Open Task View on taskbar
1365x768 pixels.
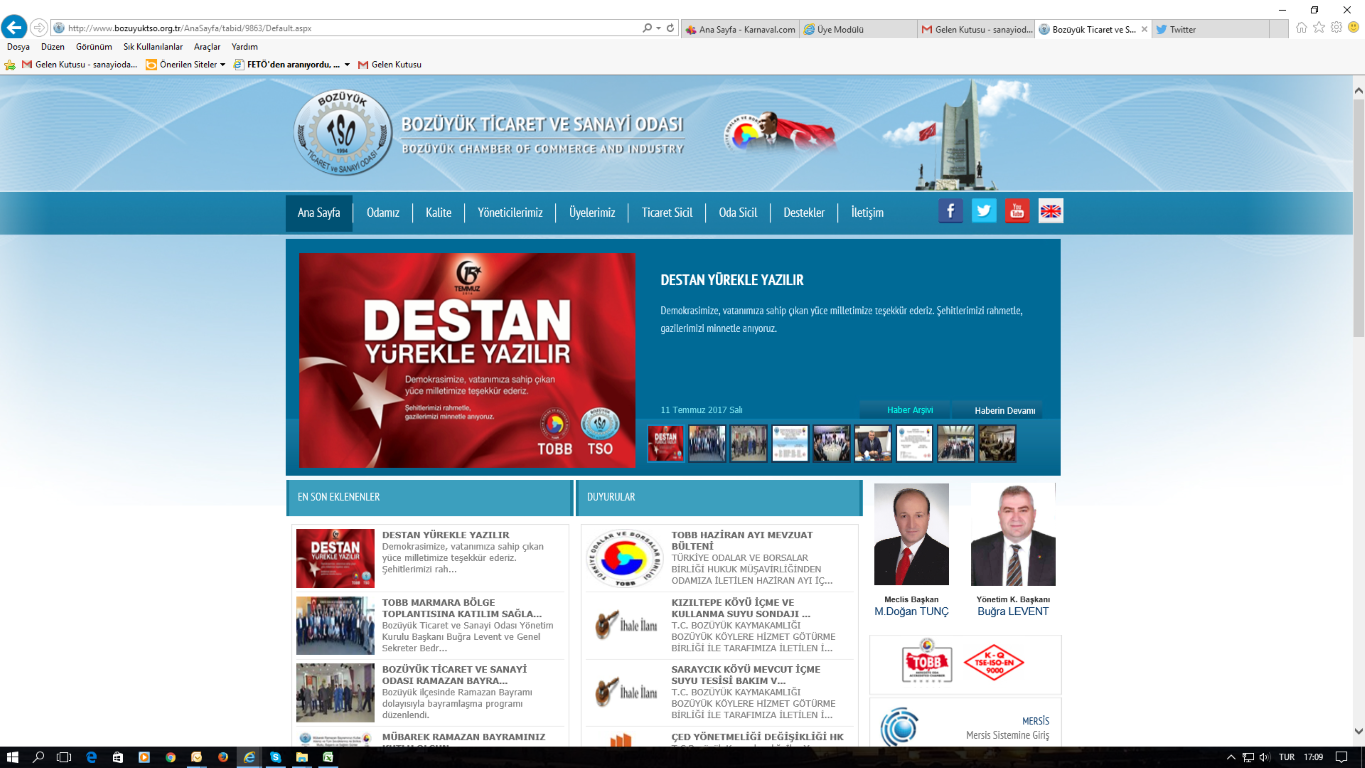click(x=64, y=757)
